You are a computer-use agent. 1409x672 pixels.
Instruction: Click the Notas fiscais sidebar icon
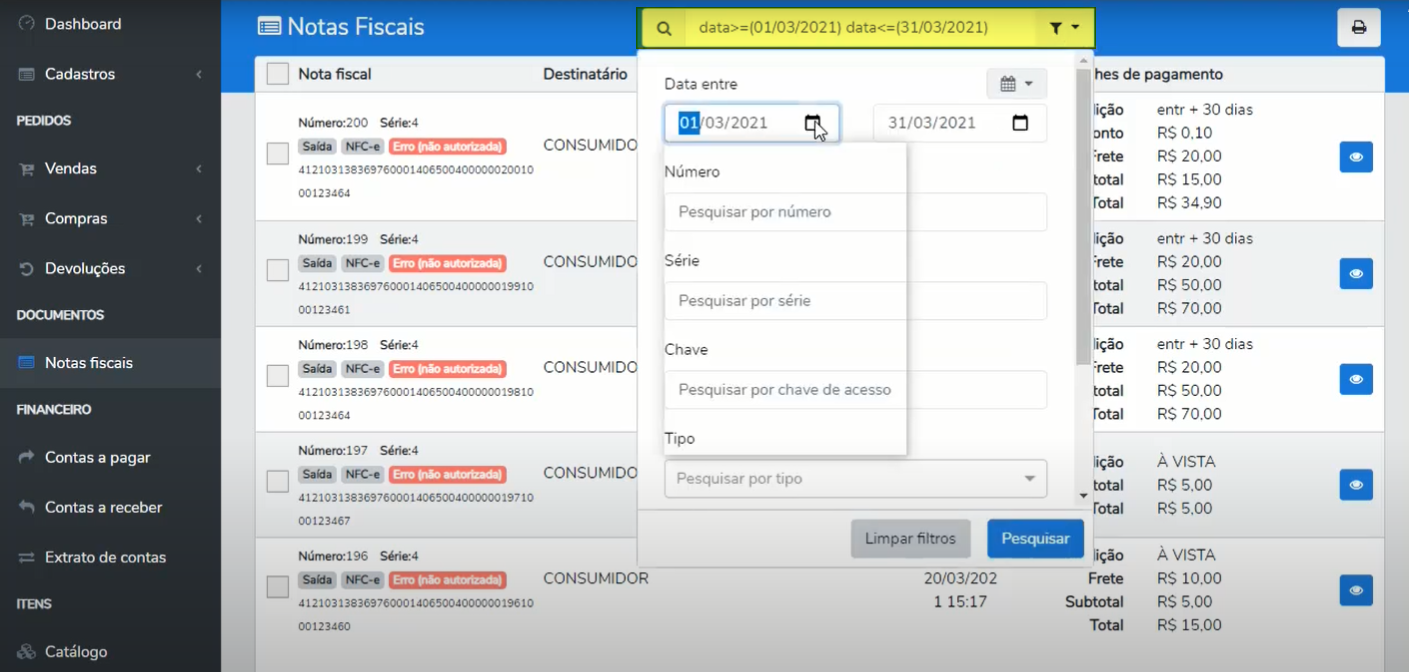(x=26, y=363)
